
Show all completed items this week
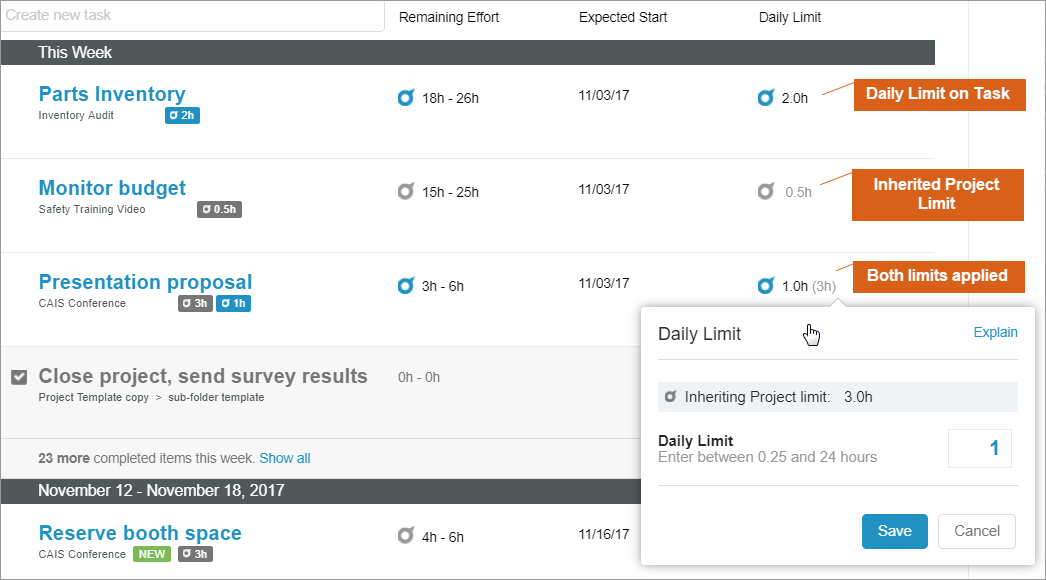(x=284, y=458)
